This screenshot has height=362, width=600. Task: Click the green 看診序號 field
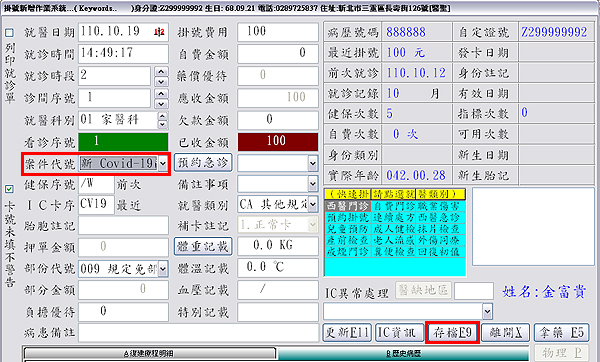click(x=123, y=142)
